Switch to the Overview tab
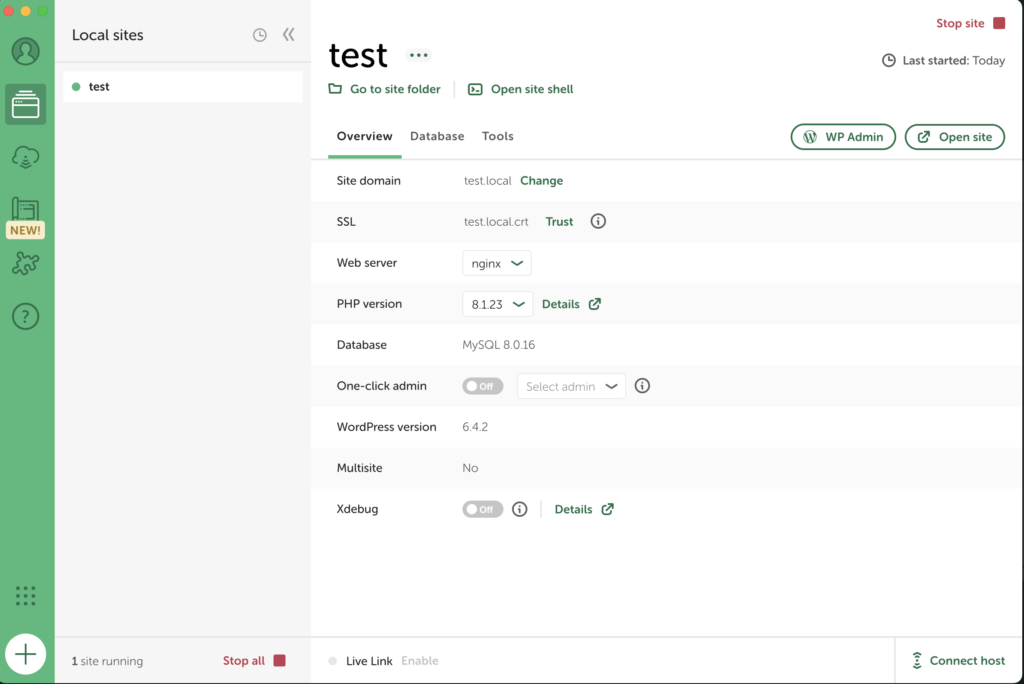The width and height of the screenshot is (1024, 684). [364, 137]
